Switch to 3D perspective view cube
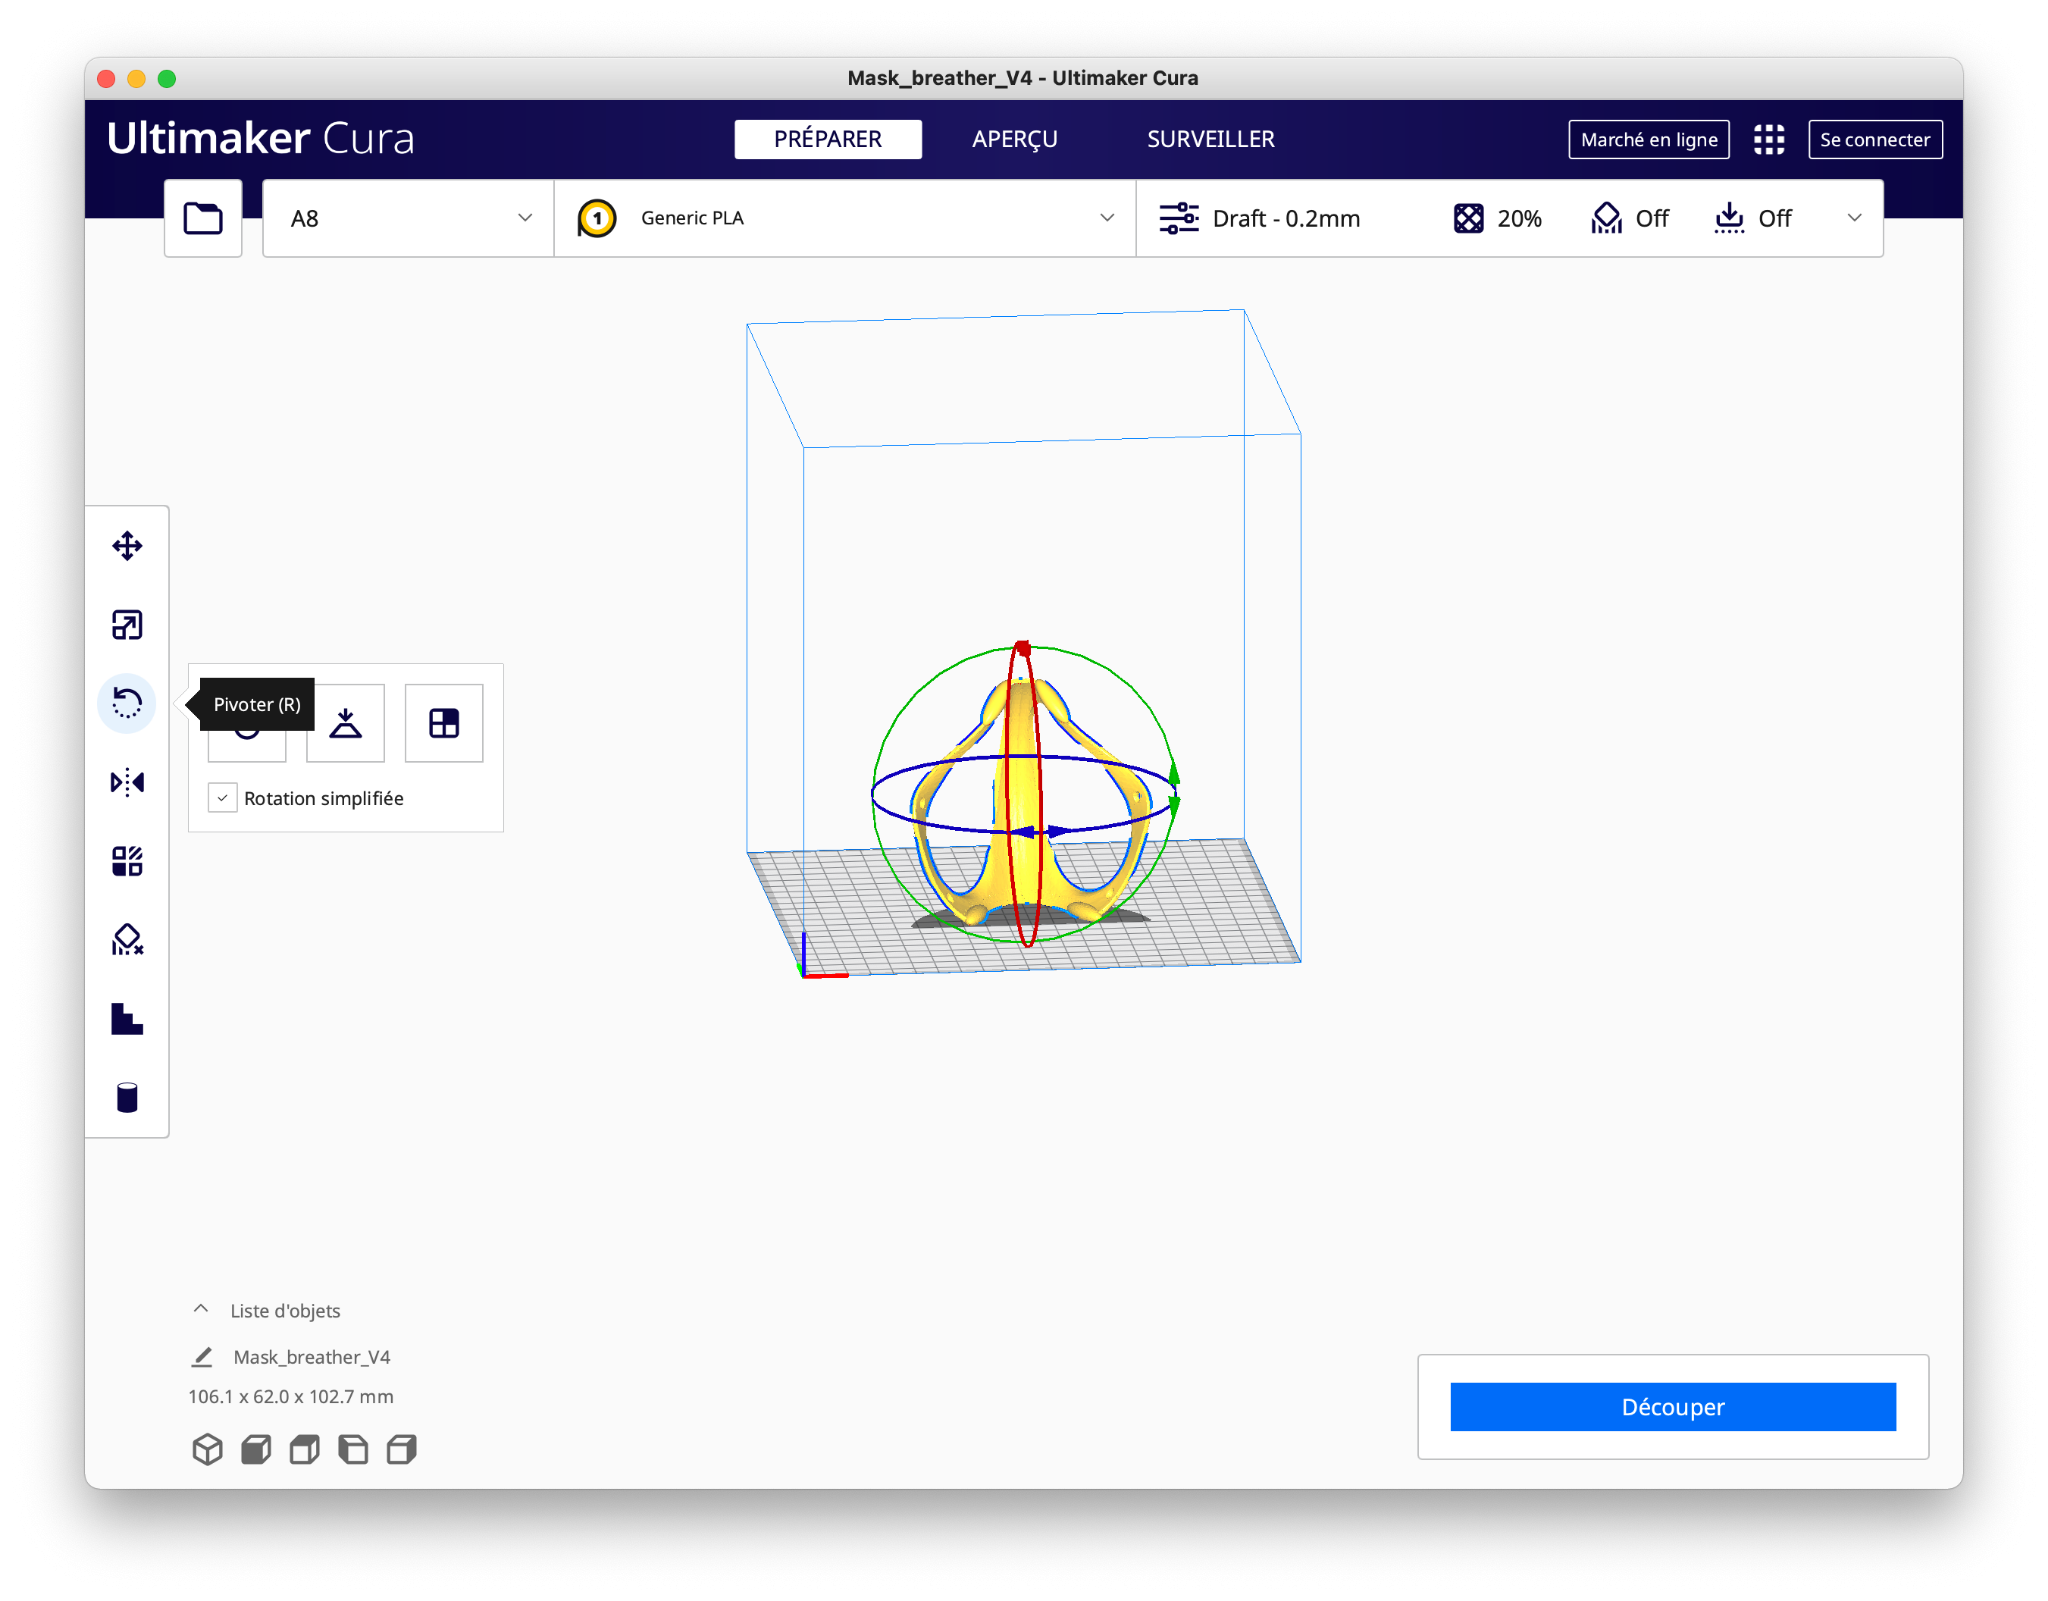This screenshot has height=1601, width=2048. coord(207,1449)
